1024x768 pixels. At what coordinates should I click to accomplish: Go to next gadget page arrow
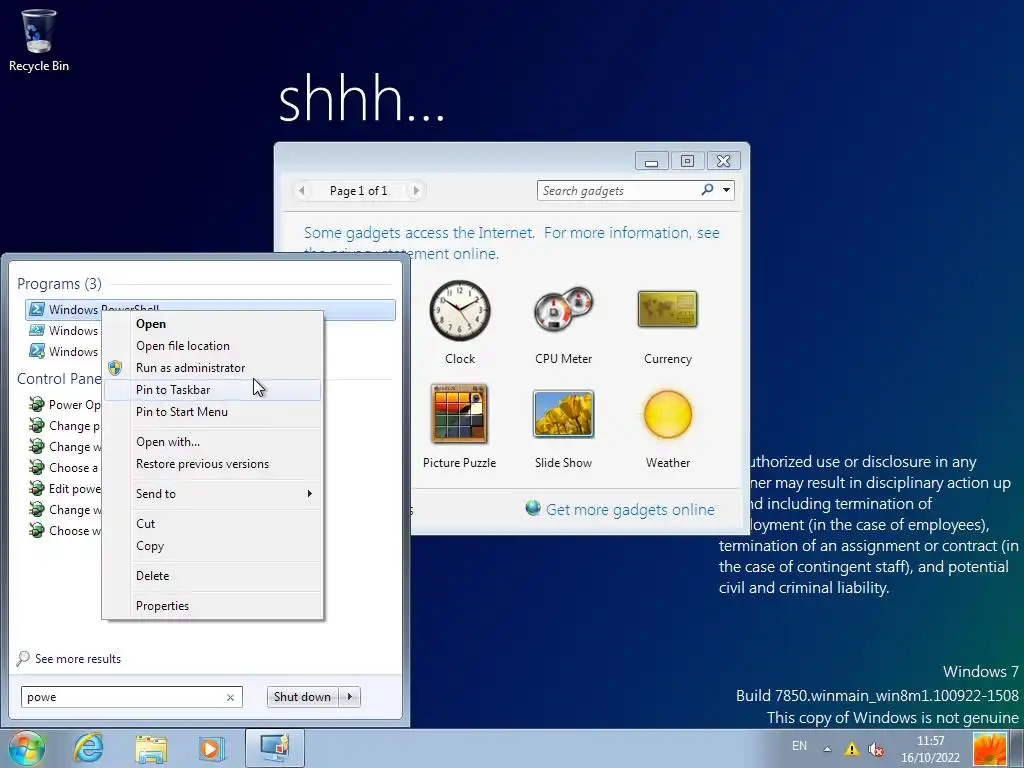pos(415,191)
